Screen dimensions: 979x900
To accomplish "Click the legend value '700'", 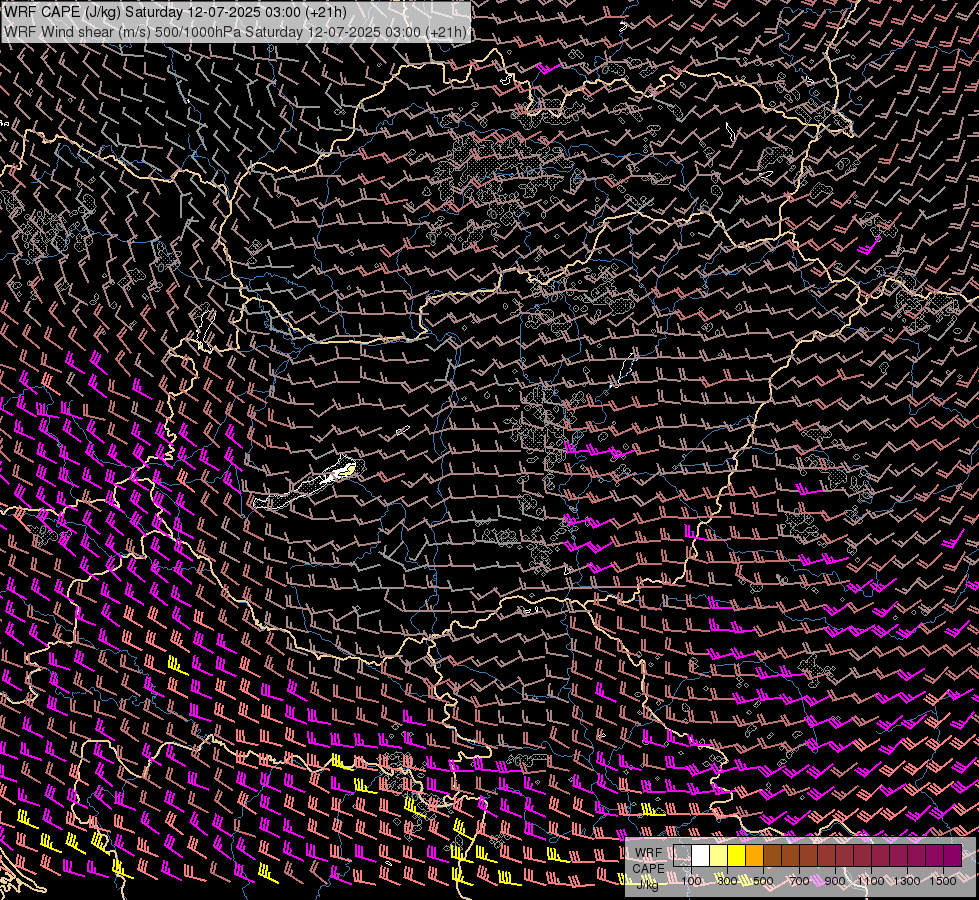I will pos(799,881).
